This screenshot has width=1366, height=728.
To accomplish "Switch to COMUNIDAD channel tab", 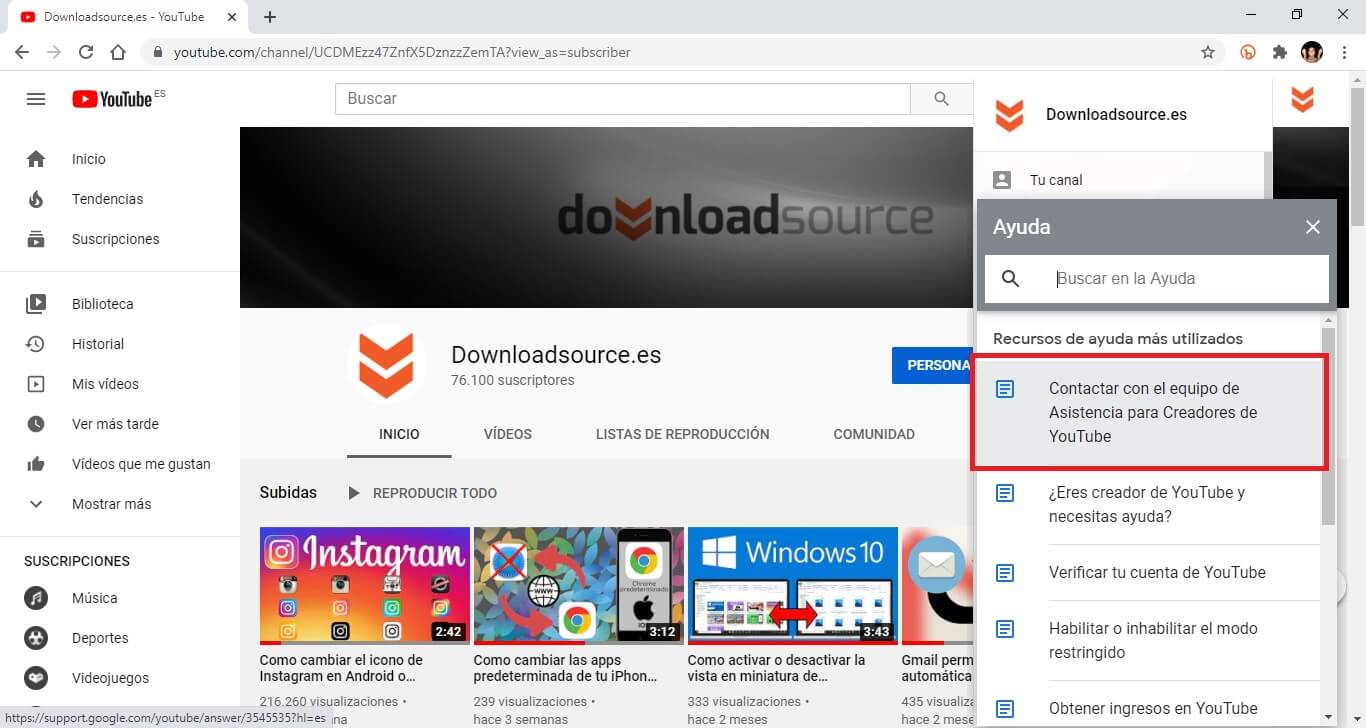I will click(874, 434).
